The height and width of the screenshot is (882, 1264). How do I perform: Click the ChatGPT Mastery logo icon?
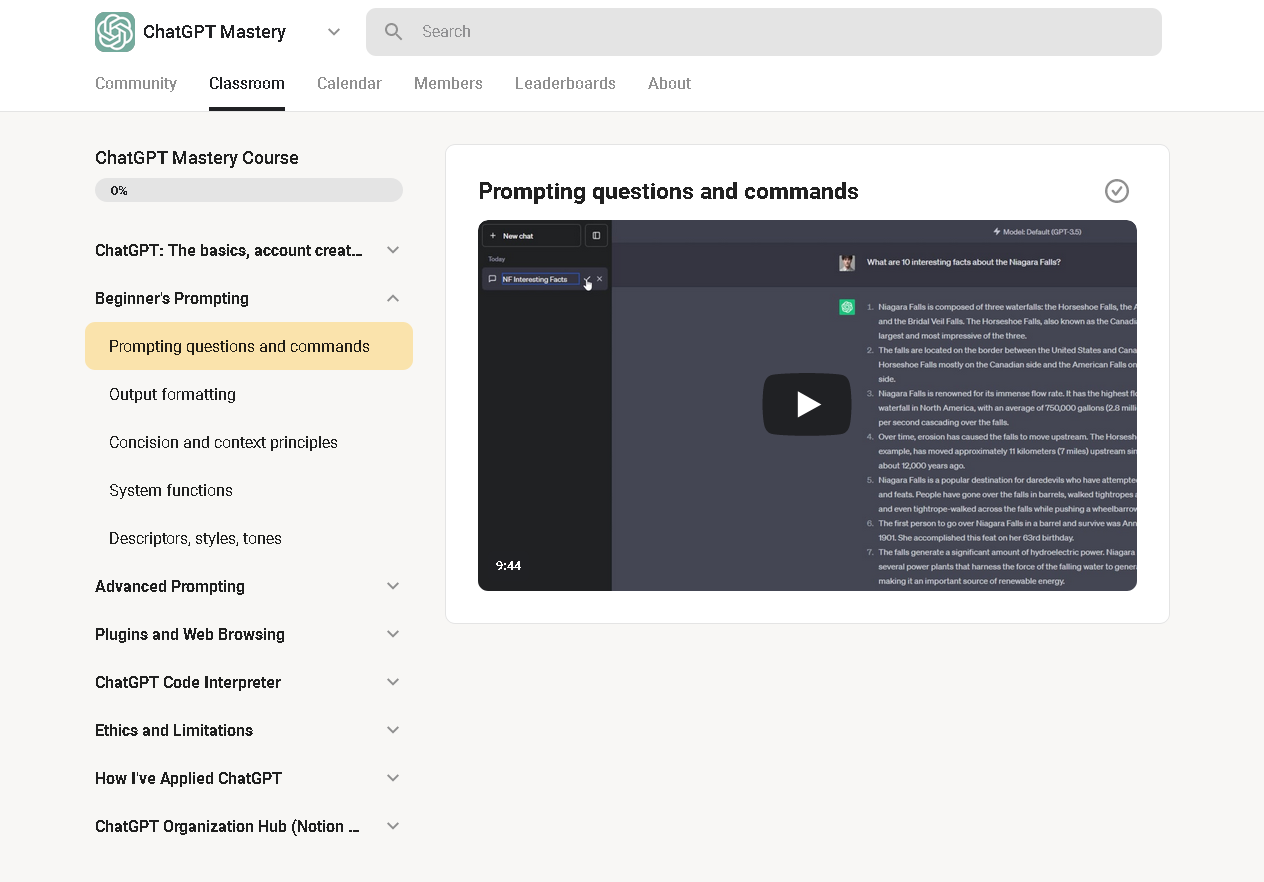point(115,32)
